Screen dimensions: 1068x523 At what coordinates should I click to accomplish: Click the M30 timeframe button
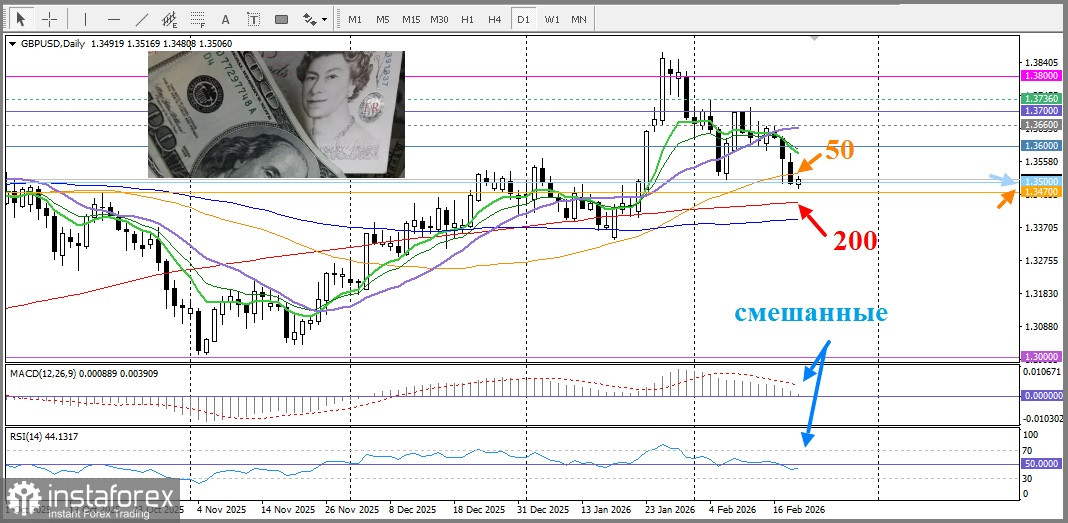(439, 19)
